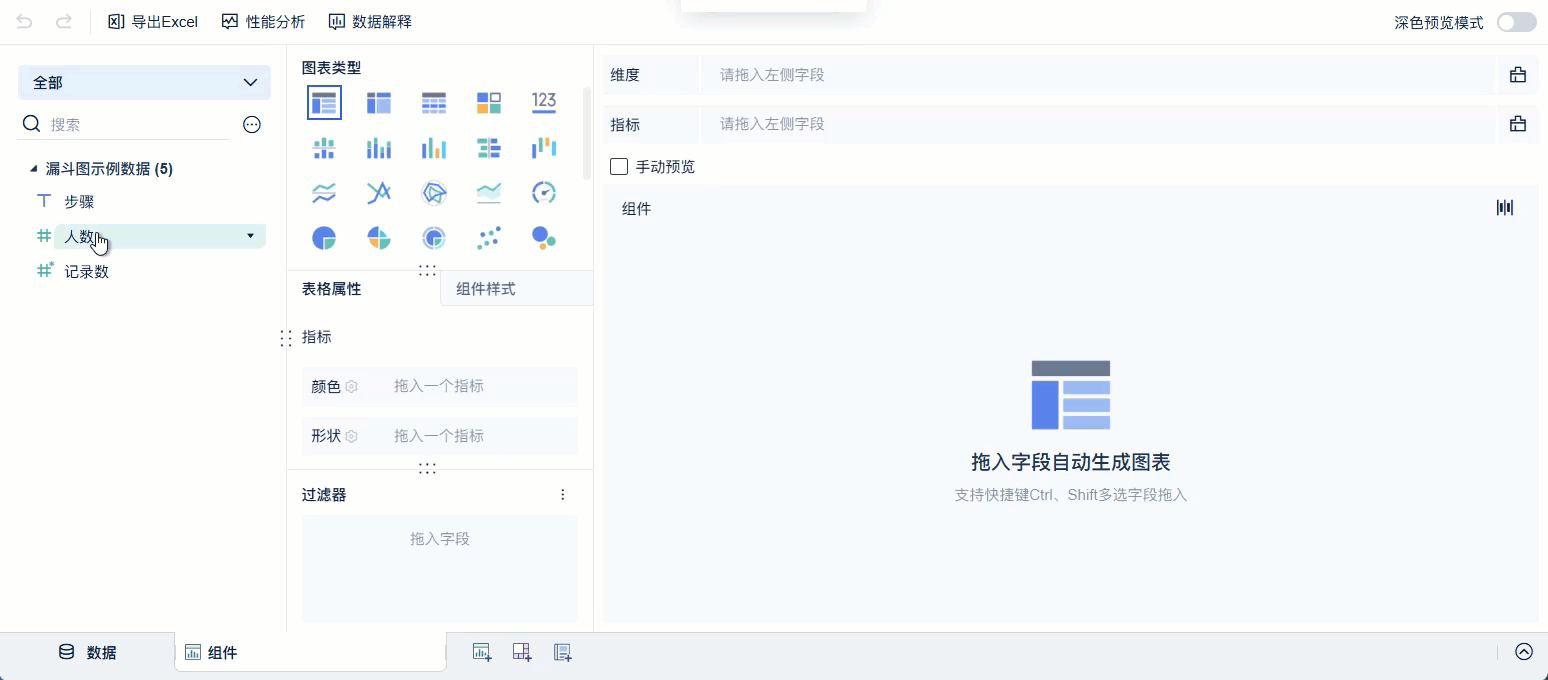Select the radar chart icon

click(434, 193)
